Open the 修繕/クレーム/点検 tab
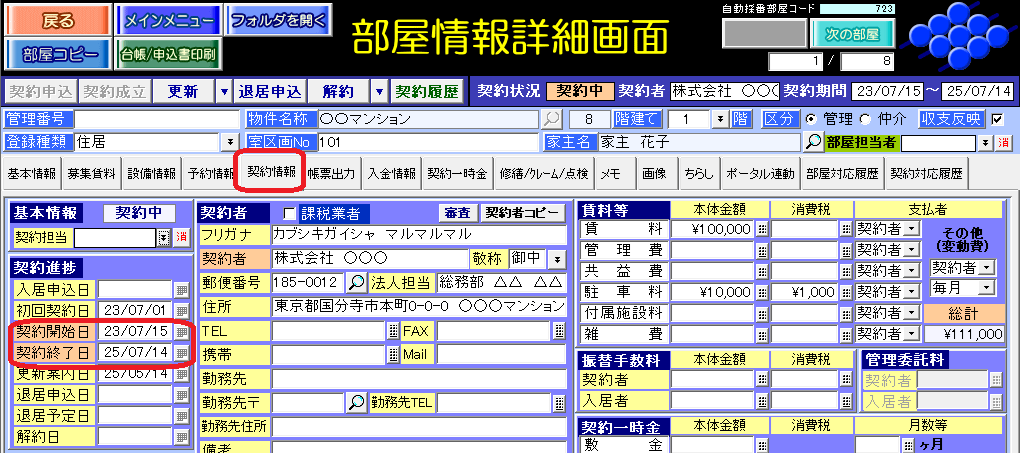 [x=542, y=173]
